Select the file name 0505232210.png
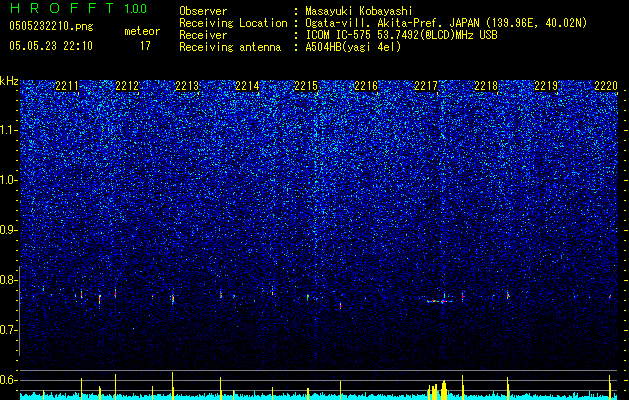The image size is (629, 400). click(x=51, y=26)
